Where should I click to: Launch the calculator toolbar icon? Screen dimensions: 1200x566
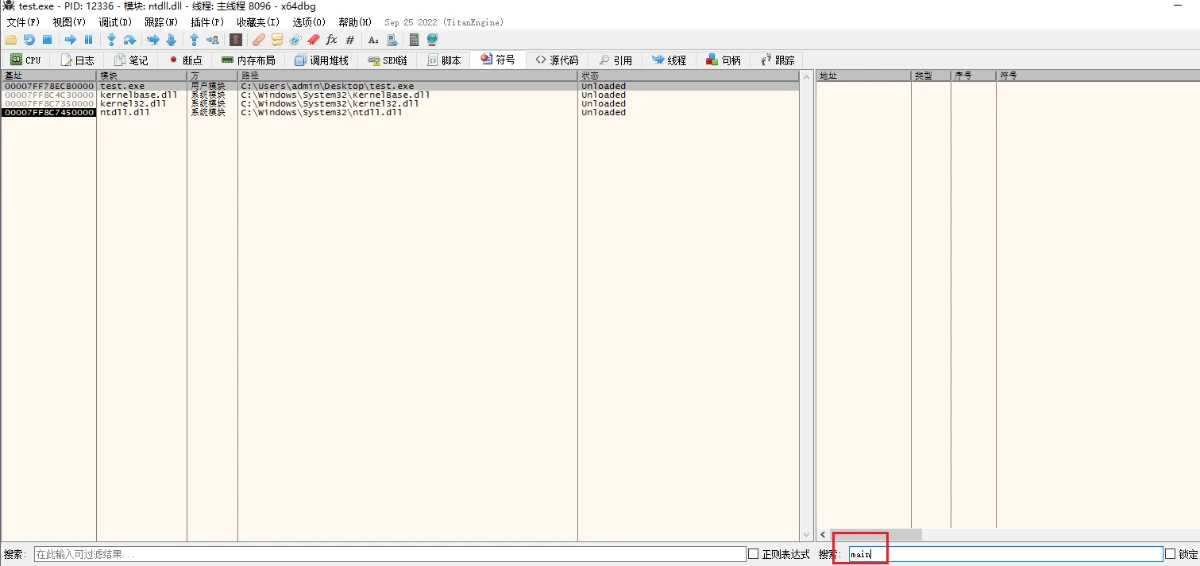click(x=414, y=40)
